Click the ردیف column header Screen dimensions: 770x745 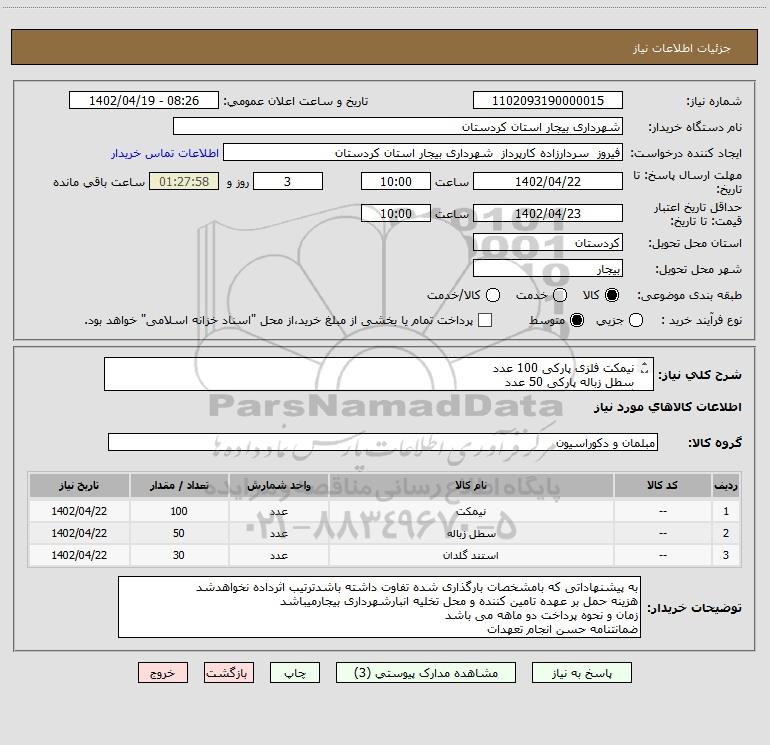point(726,485)
